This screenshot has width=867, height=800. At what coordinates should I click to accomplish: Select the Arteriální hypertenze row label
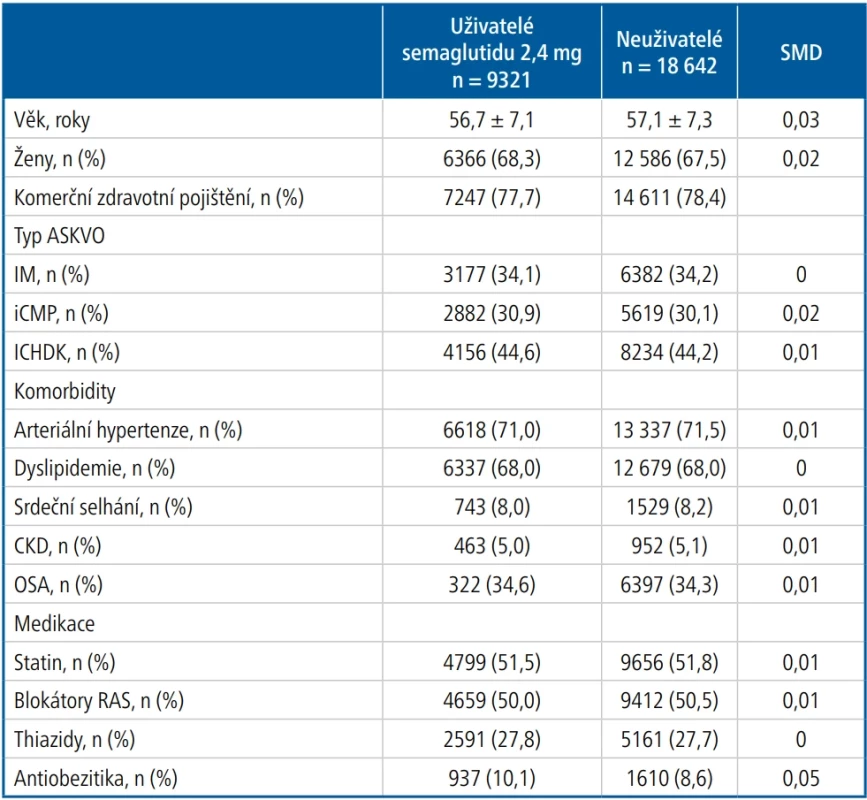coord(128,430)
